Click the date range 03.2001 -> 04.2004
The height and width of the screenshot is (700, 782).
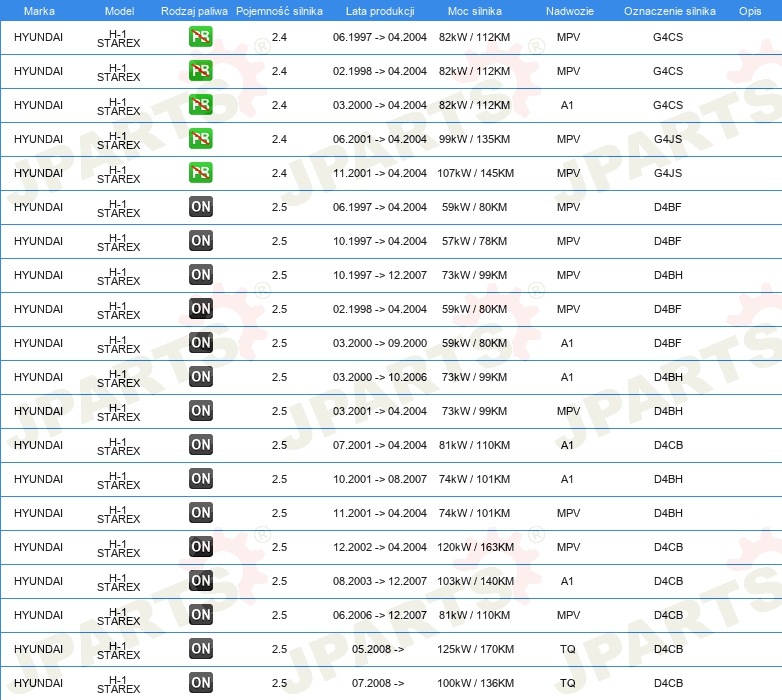click(x=380, y=411)
